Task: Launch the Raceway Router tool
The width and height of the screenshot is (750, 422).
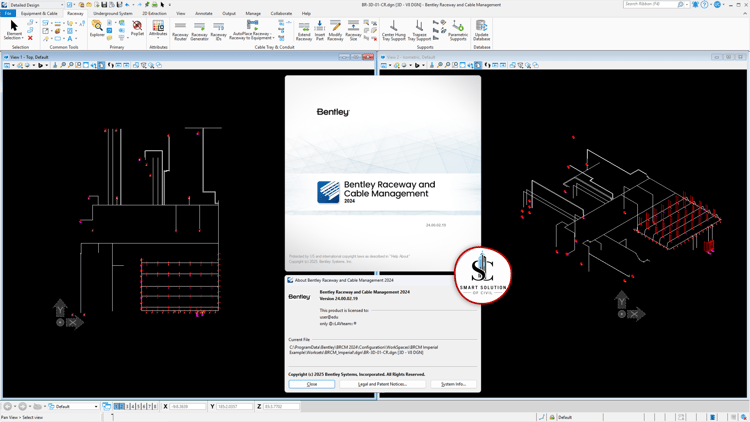Action: pos(180,31)
